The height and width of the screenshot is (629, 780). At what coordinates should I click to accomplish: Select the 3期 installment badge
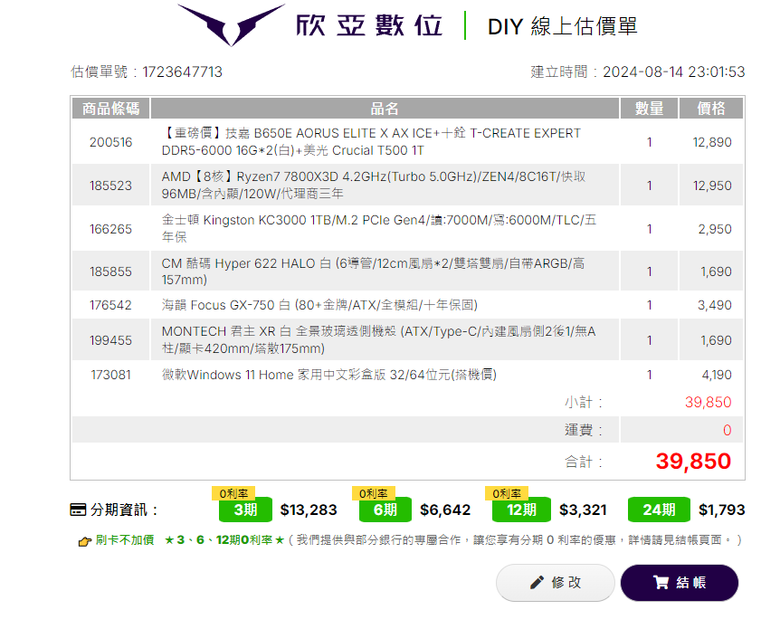click(x=245, y=510)
